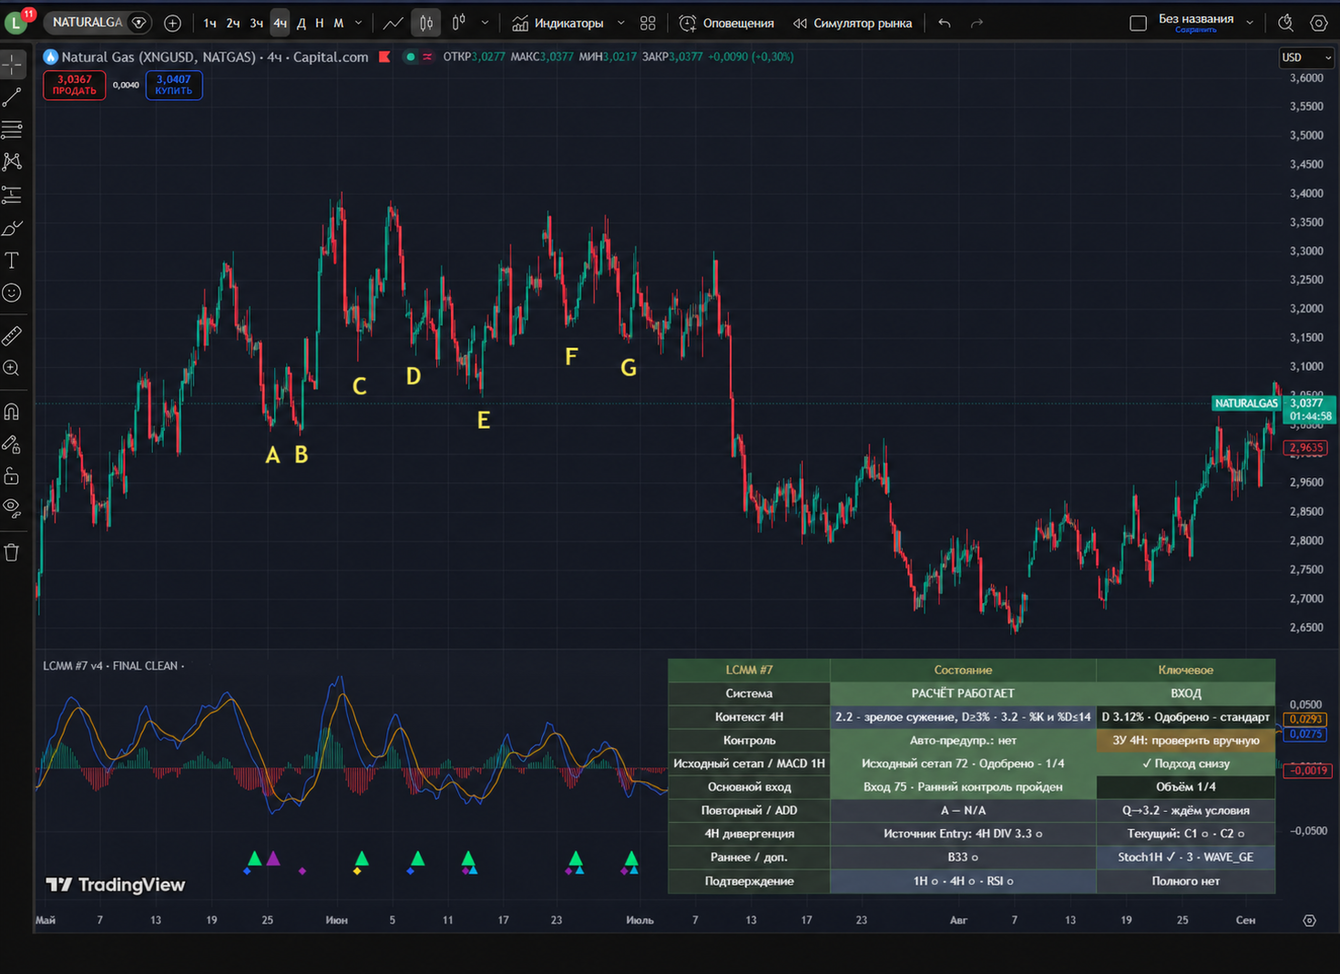The width and height of the screenshot is (1340, 974).
Task: Click the Stoch1H WAVE_GE table cell
Action: click(x=1186, y=857)
